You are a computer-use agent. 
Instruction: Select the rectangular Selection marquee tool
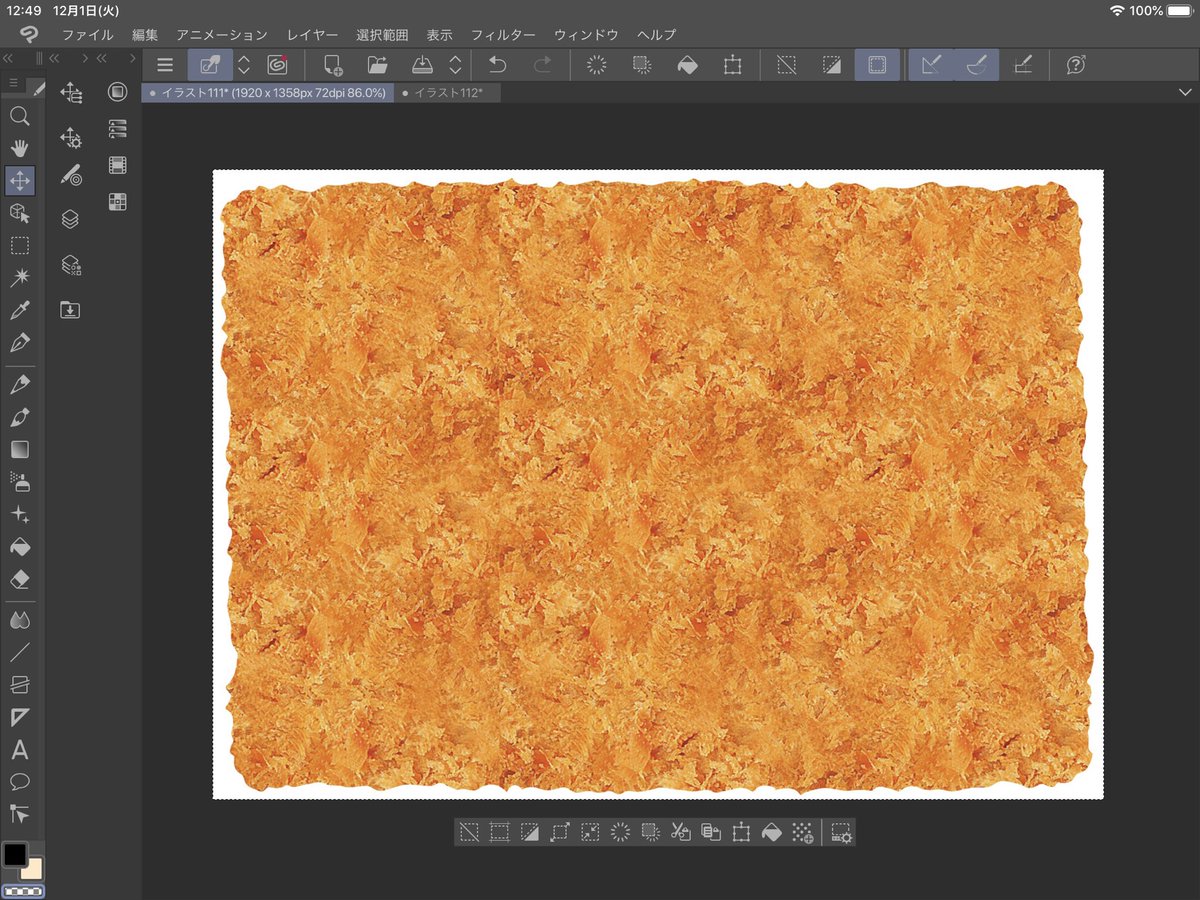pyautogui.click(x=20, y=246)
